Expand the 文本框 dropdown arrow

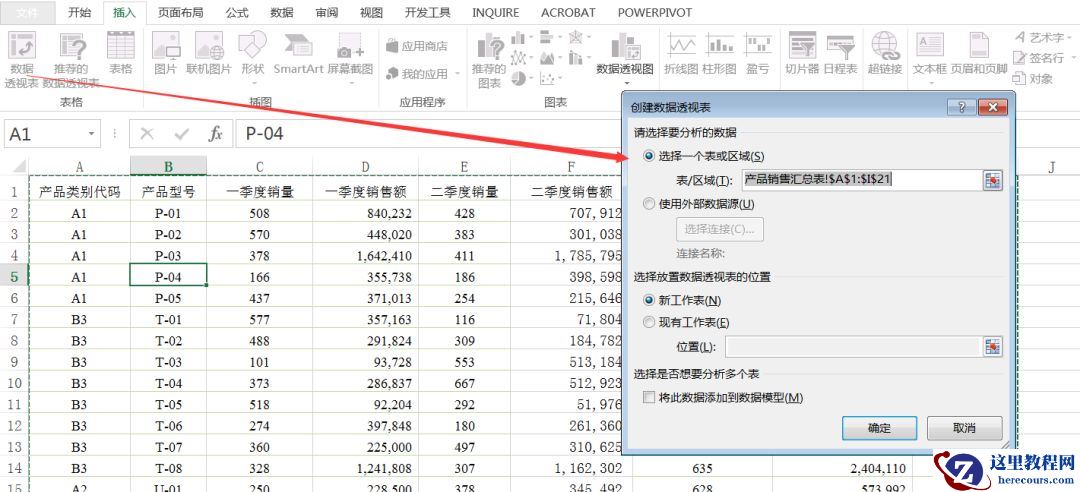click(x=930, y=84)
